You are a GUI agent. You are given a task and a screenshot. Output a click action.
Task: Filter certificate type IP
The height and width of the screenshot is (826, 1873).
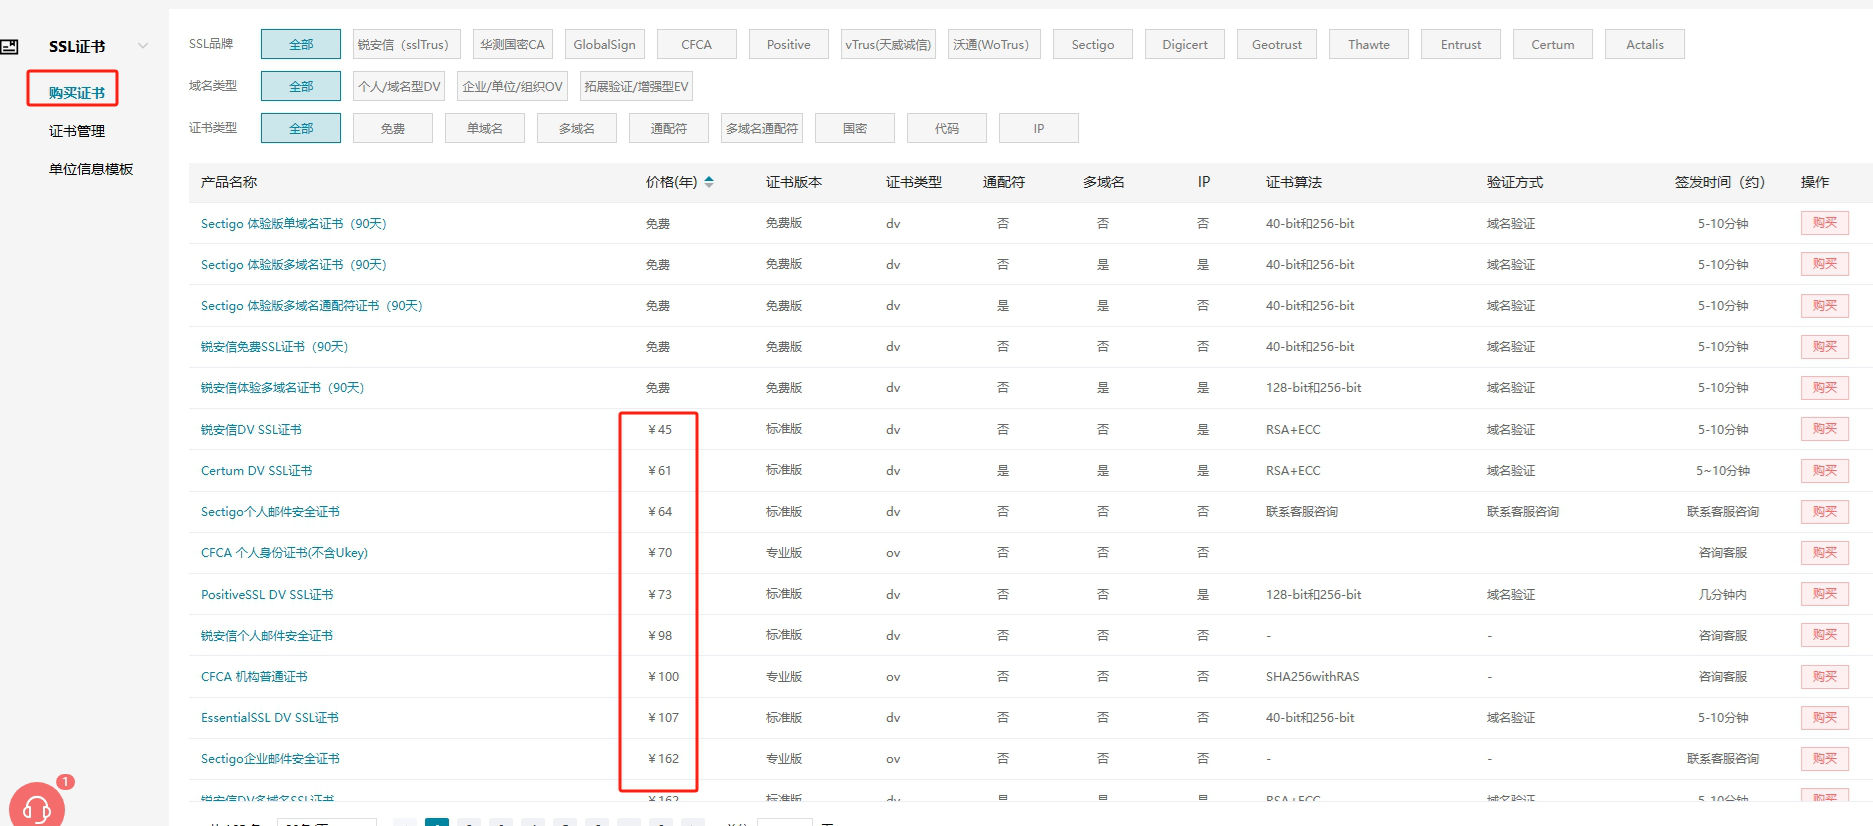click(1039, 129)
